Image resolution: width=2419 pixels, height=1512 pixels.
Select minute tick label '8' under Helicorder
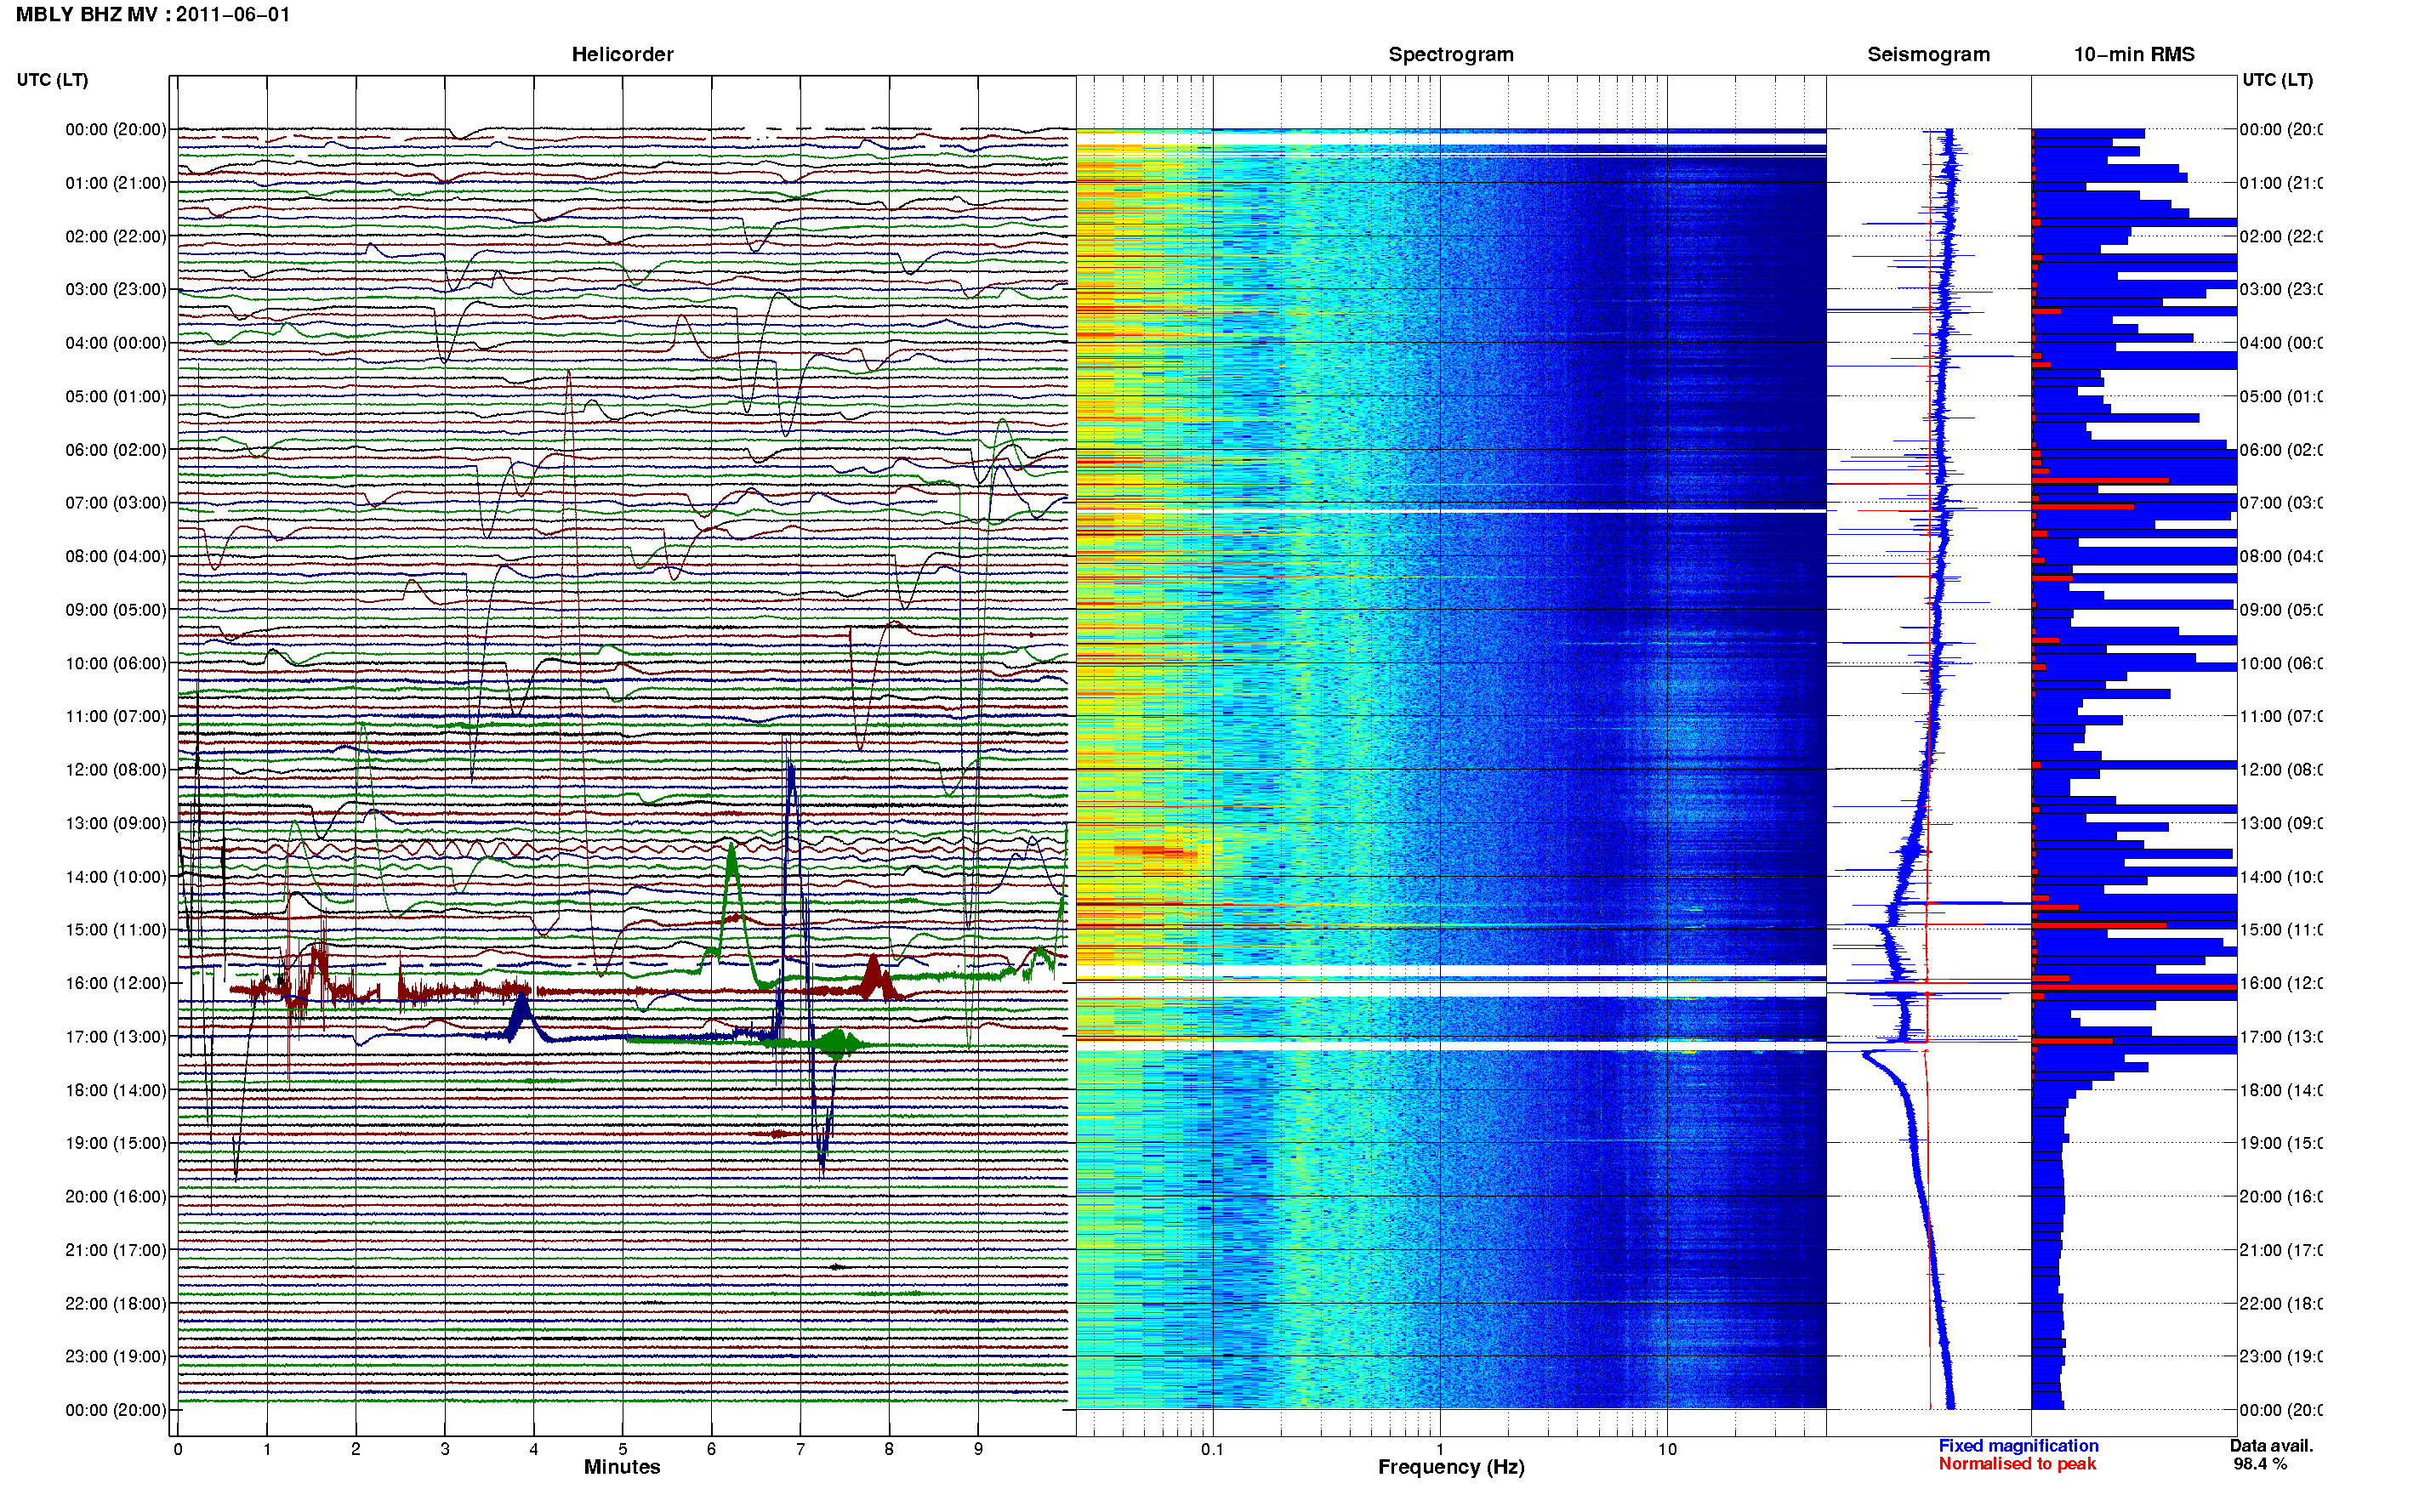[889, 1449]
